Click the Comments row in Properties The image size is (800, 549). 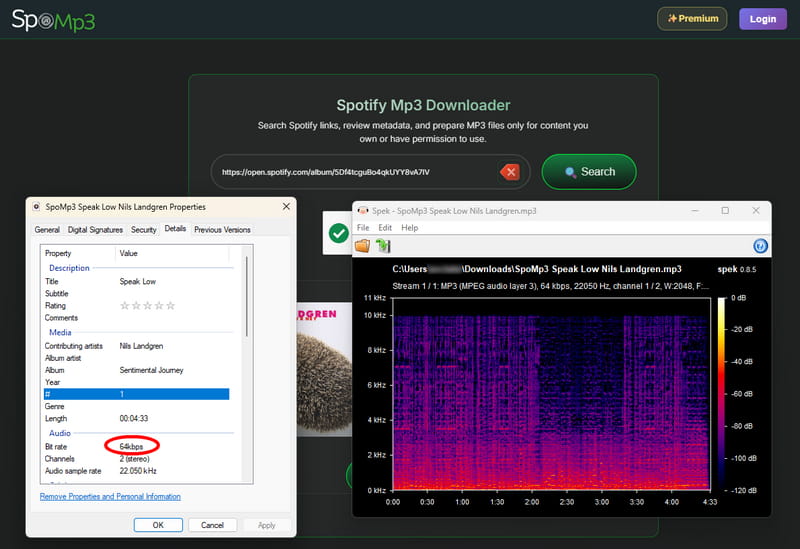(136, 318)
